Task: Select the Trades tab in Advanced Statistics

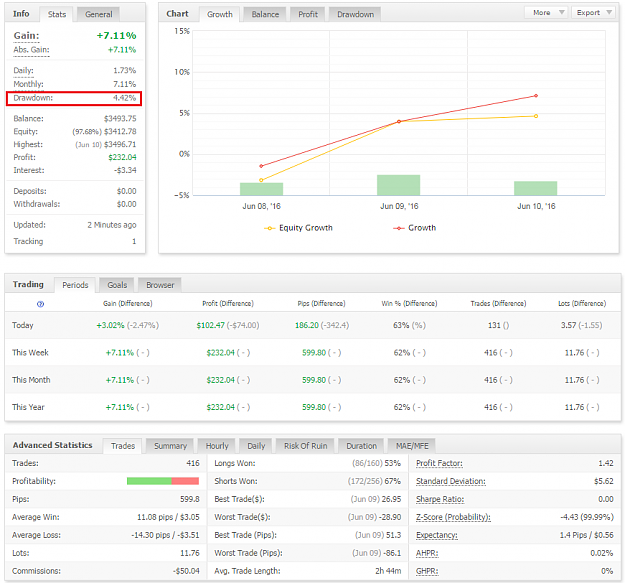Action: coord(123,446)
